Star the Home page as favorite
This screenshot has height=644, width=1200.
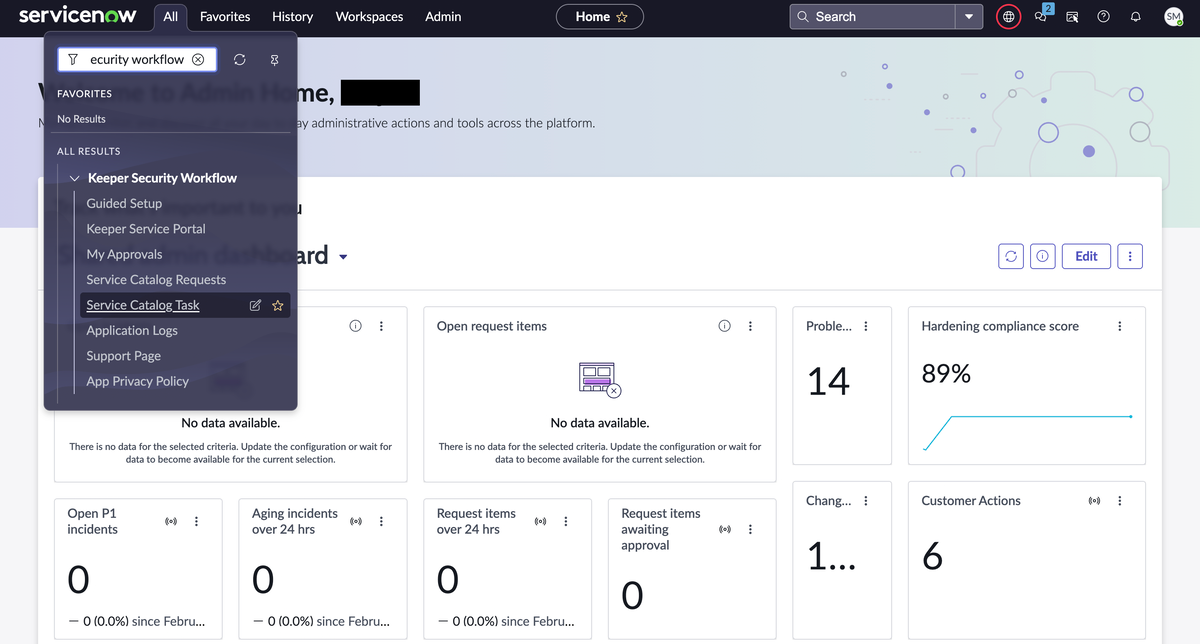(x=622, y=17)
